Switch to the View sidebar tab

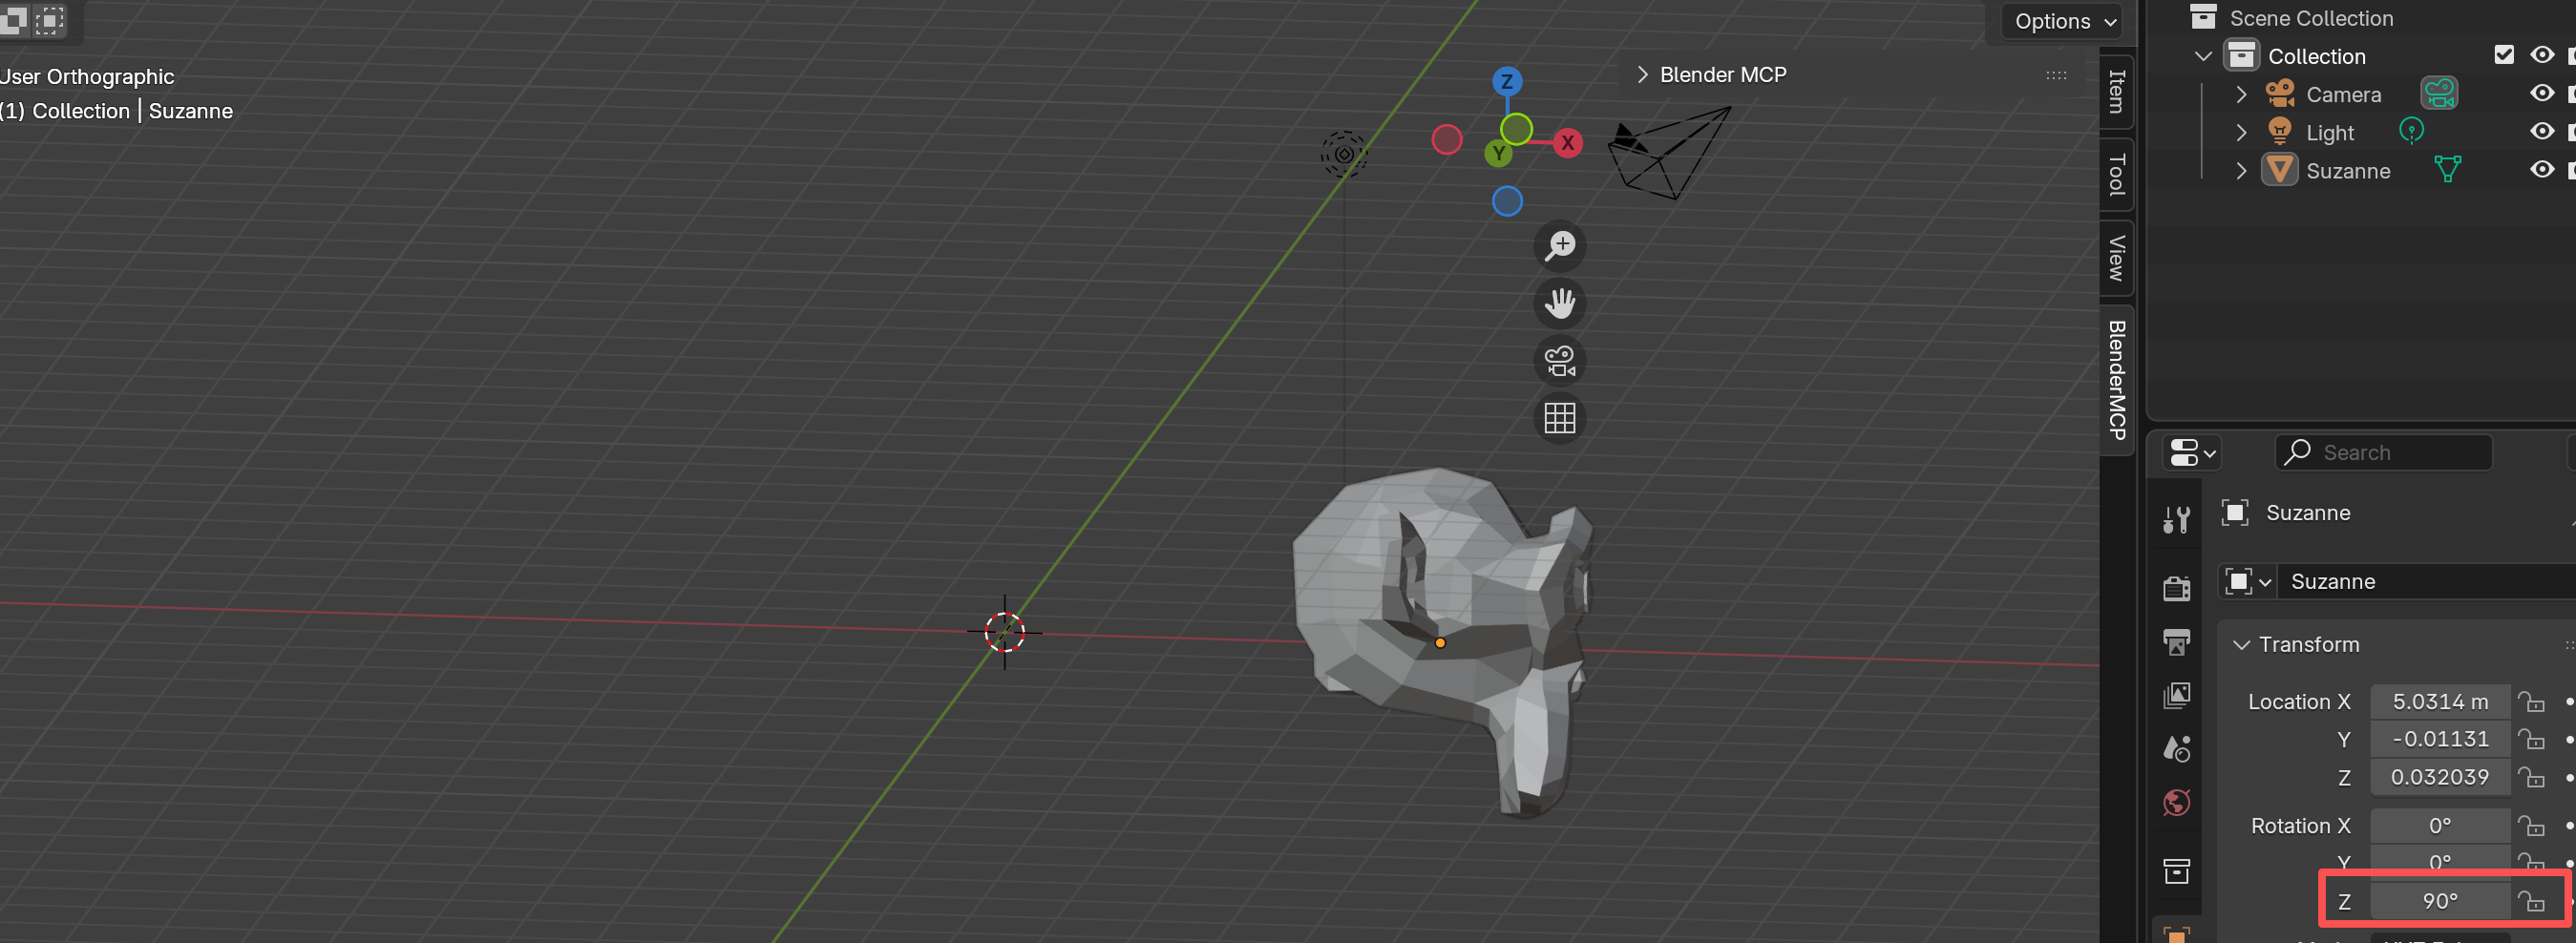click(2116, 258)
